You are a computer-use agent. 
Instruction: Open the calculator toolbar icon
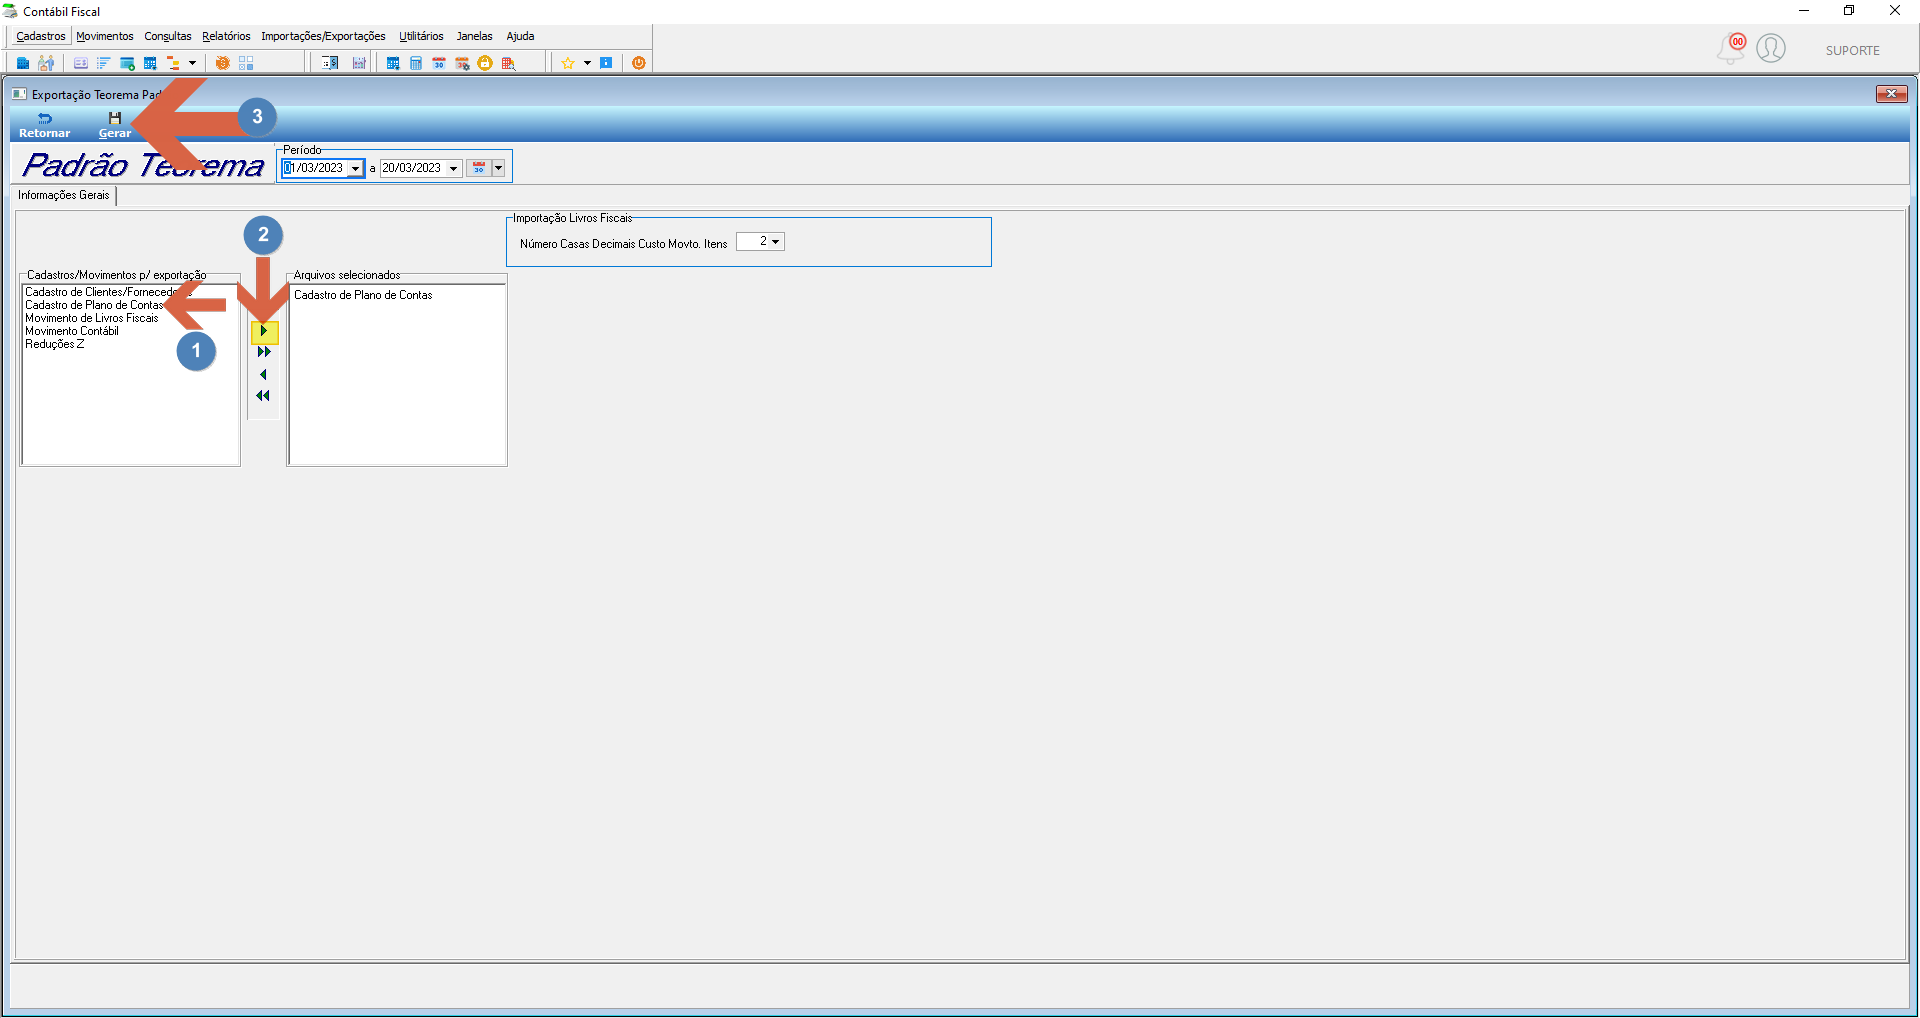[416, 63]
